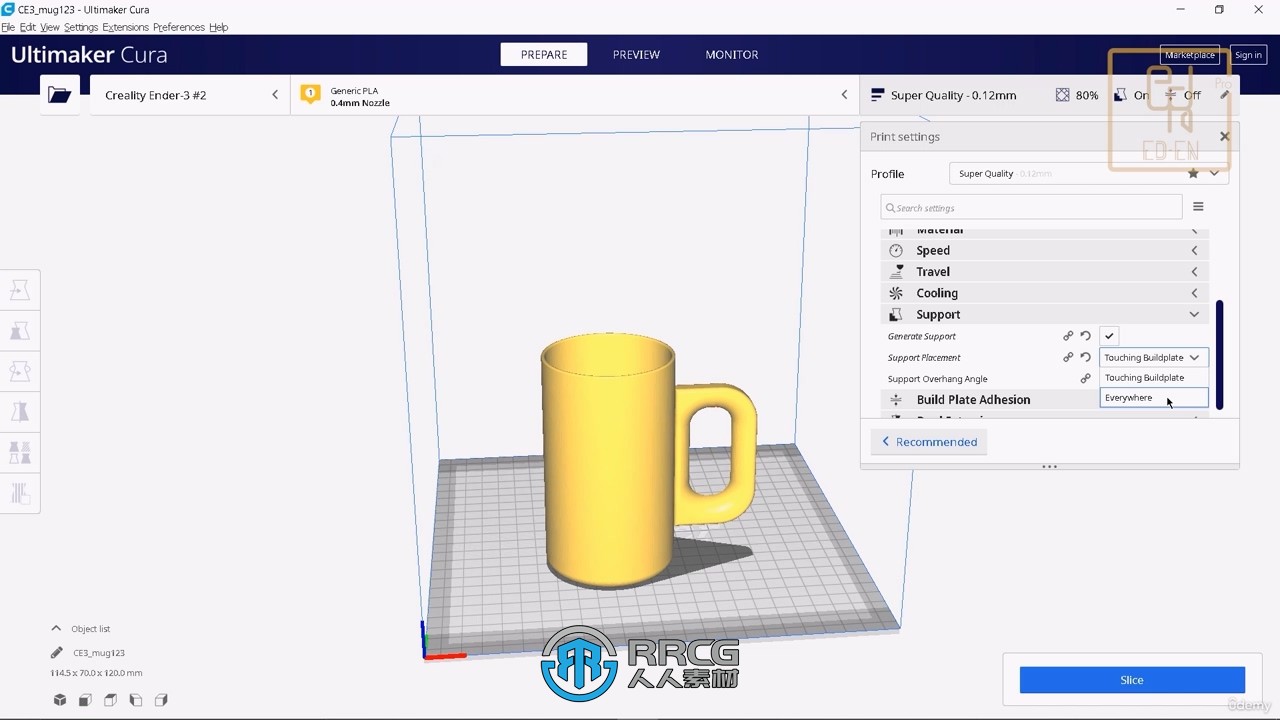Image resolution: width=1280 pixels, height=720 pixels.
Task: Click the print settings vertical scrollbar
Action: click(x=1219, y=355)
